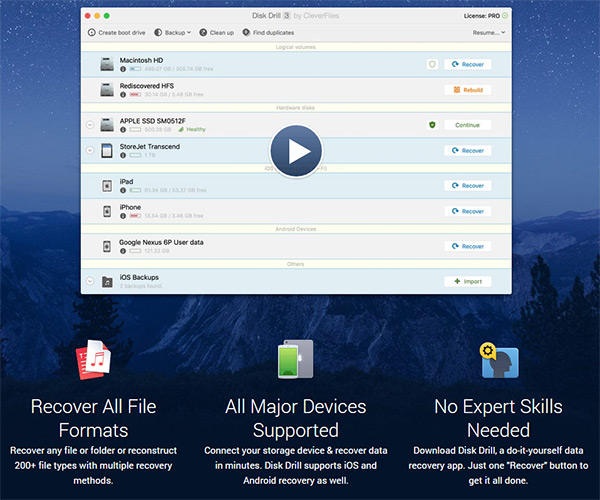Show info for StoreJet Transcend

pos(123,155)
